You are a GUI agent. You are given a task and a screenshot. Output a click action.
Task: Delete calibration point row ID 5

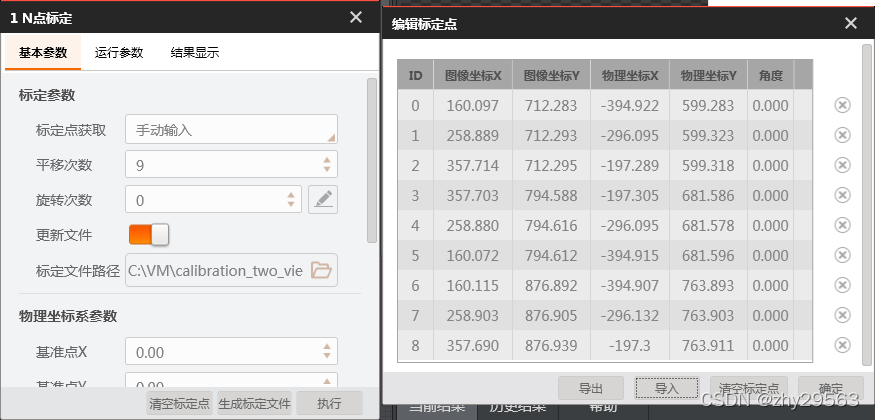coord(842,255)
